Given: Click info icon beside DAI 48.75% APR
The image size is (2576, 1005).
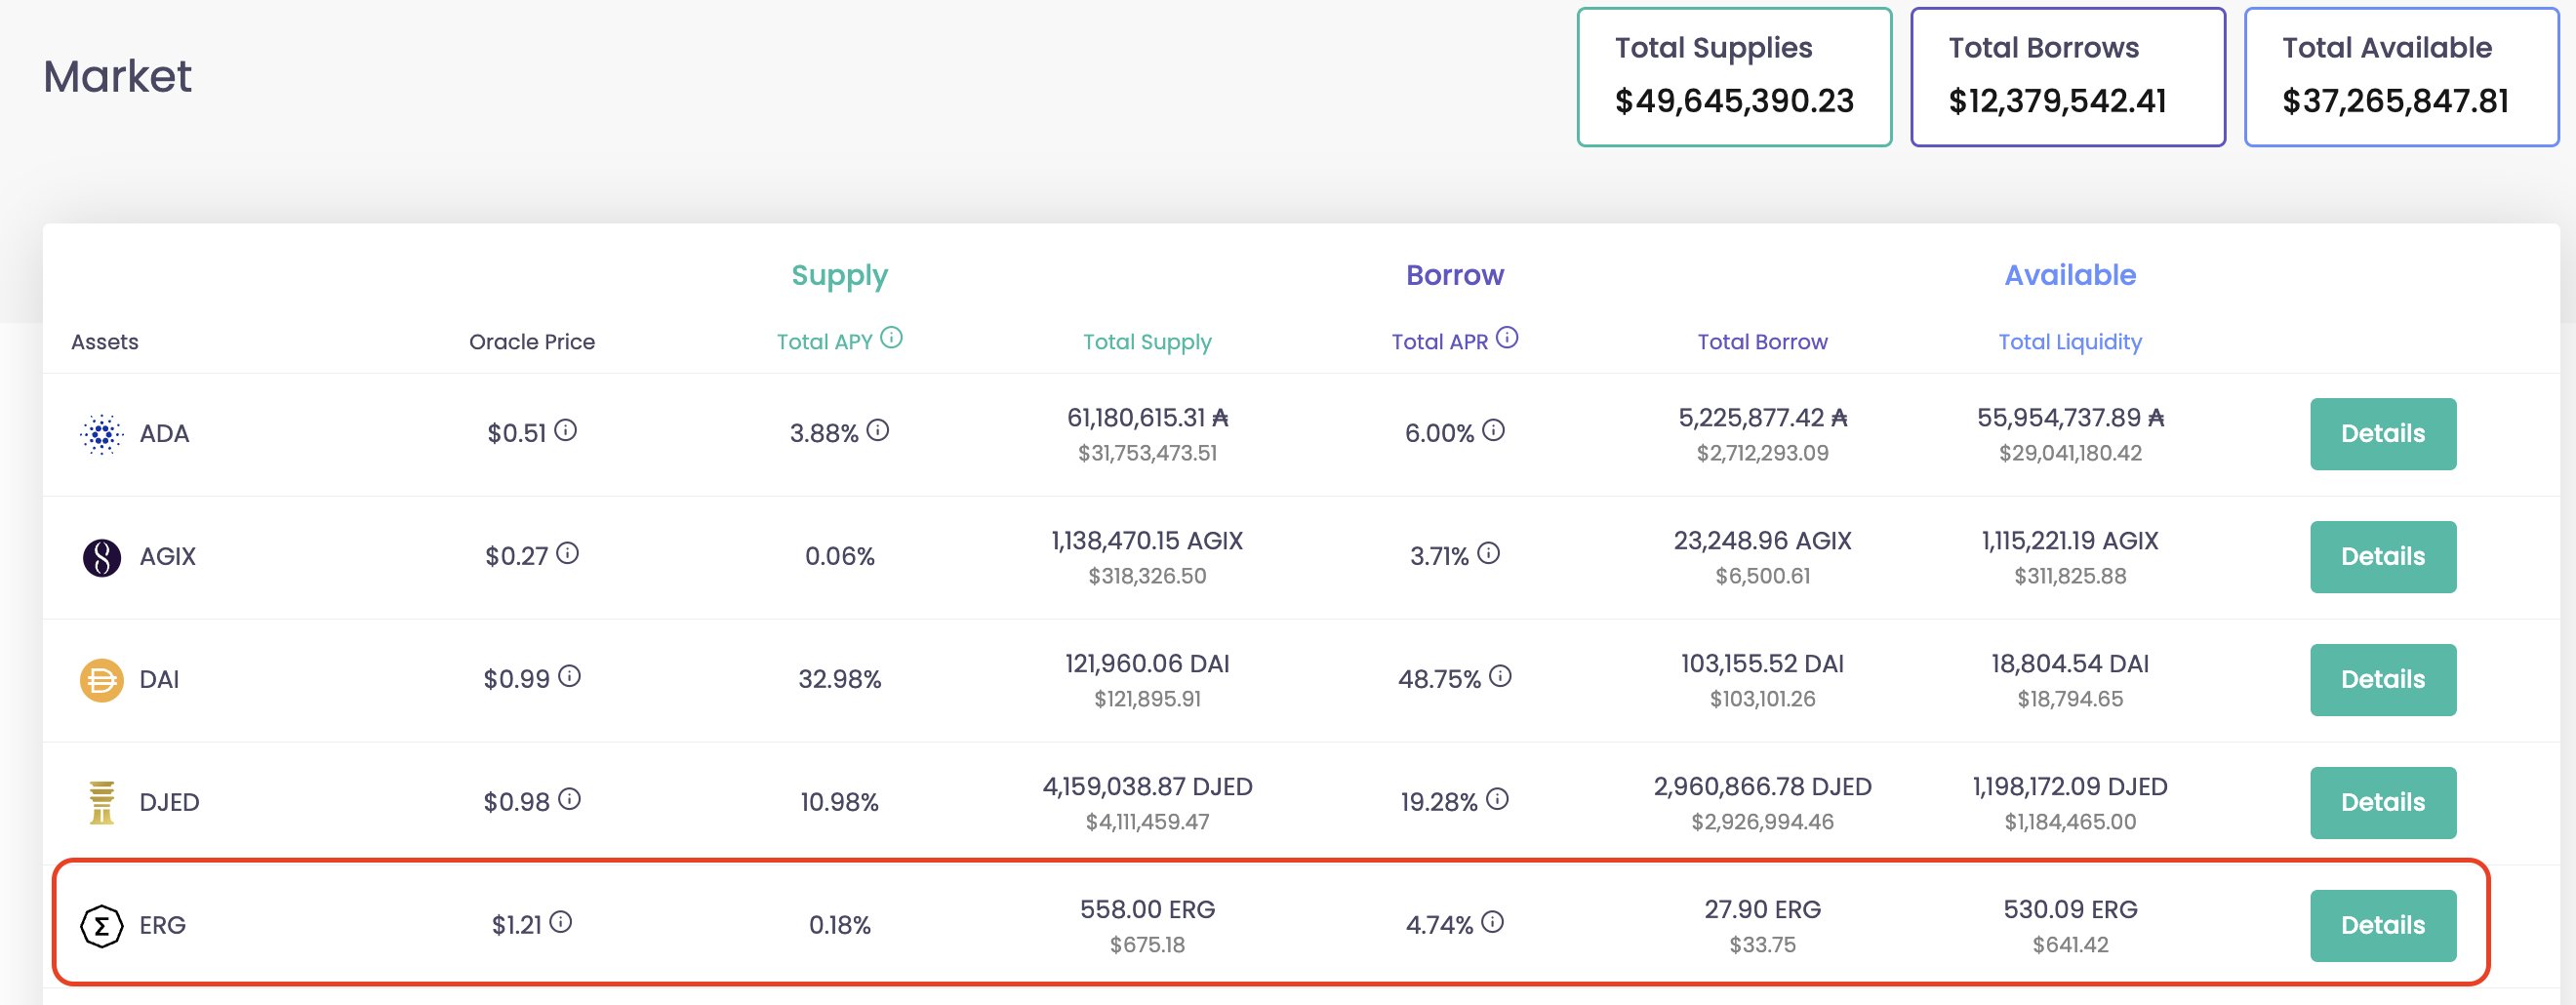Looking at the screenshot, I should (x=1500, y=677).
